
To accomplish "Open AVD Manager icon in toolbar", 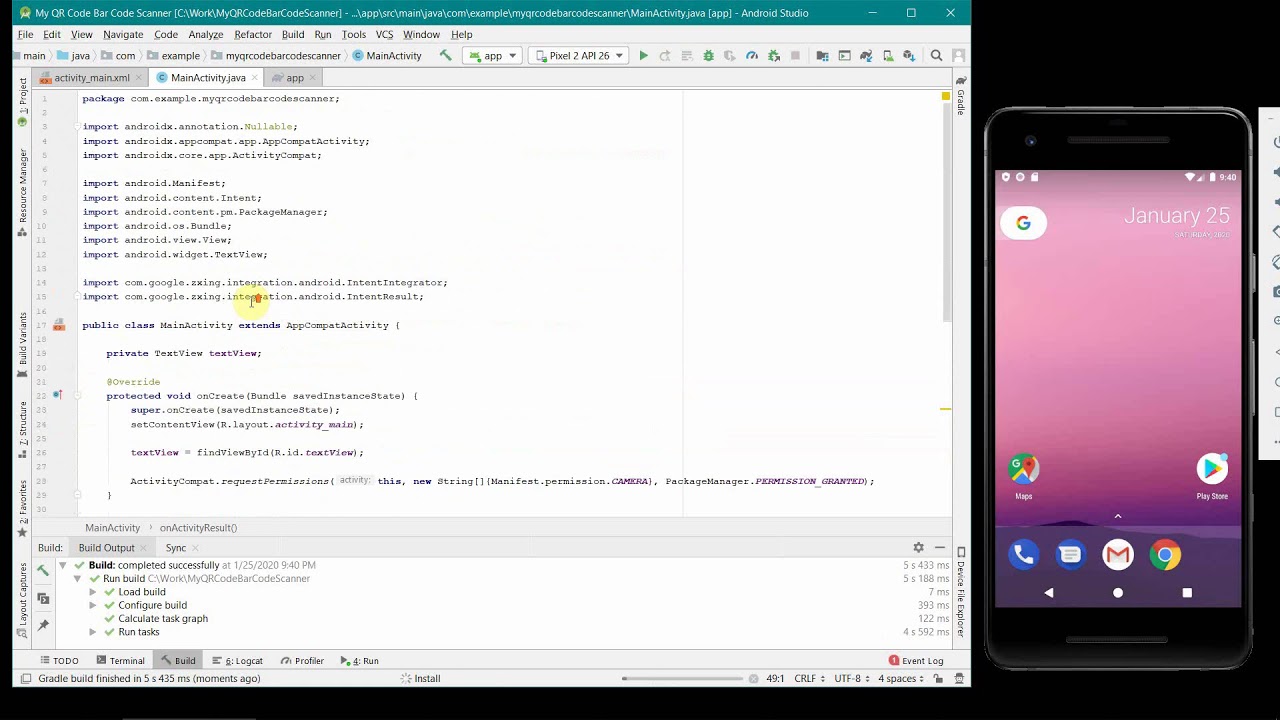I will 888,56.
